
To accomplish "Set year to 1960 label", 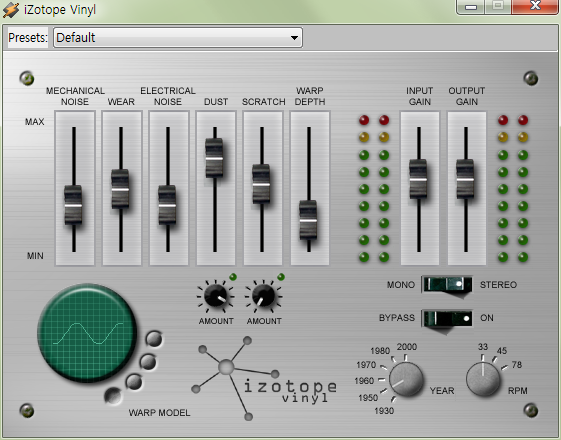I will [x=364, y=381].
